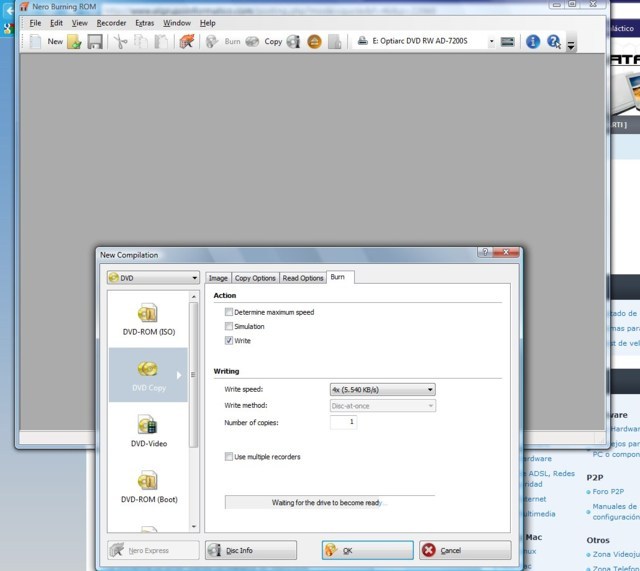The width and height of the screenshot is (640, 571).
Task: Open the File menu
Action: [x=35, y=23]
